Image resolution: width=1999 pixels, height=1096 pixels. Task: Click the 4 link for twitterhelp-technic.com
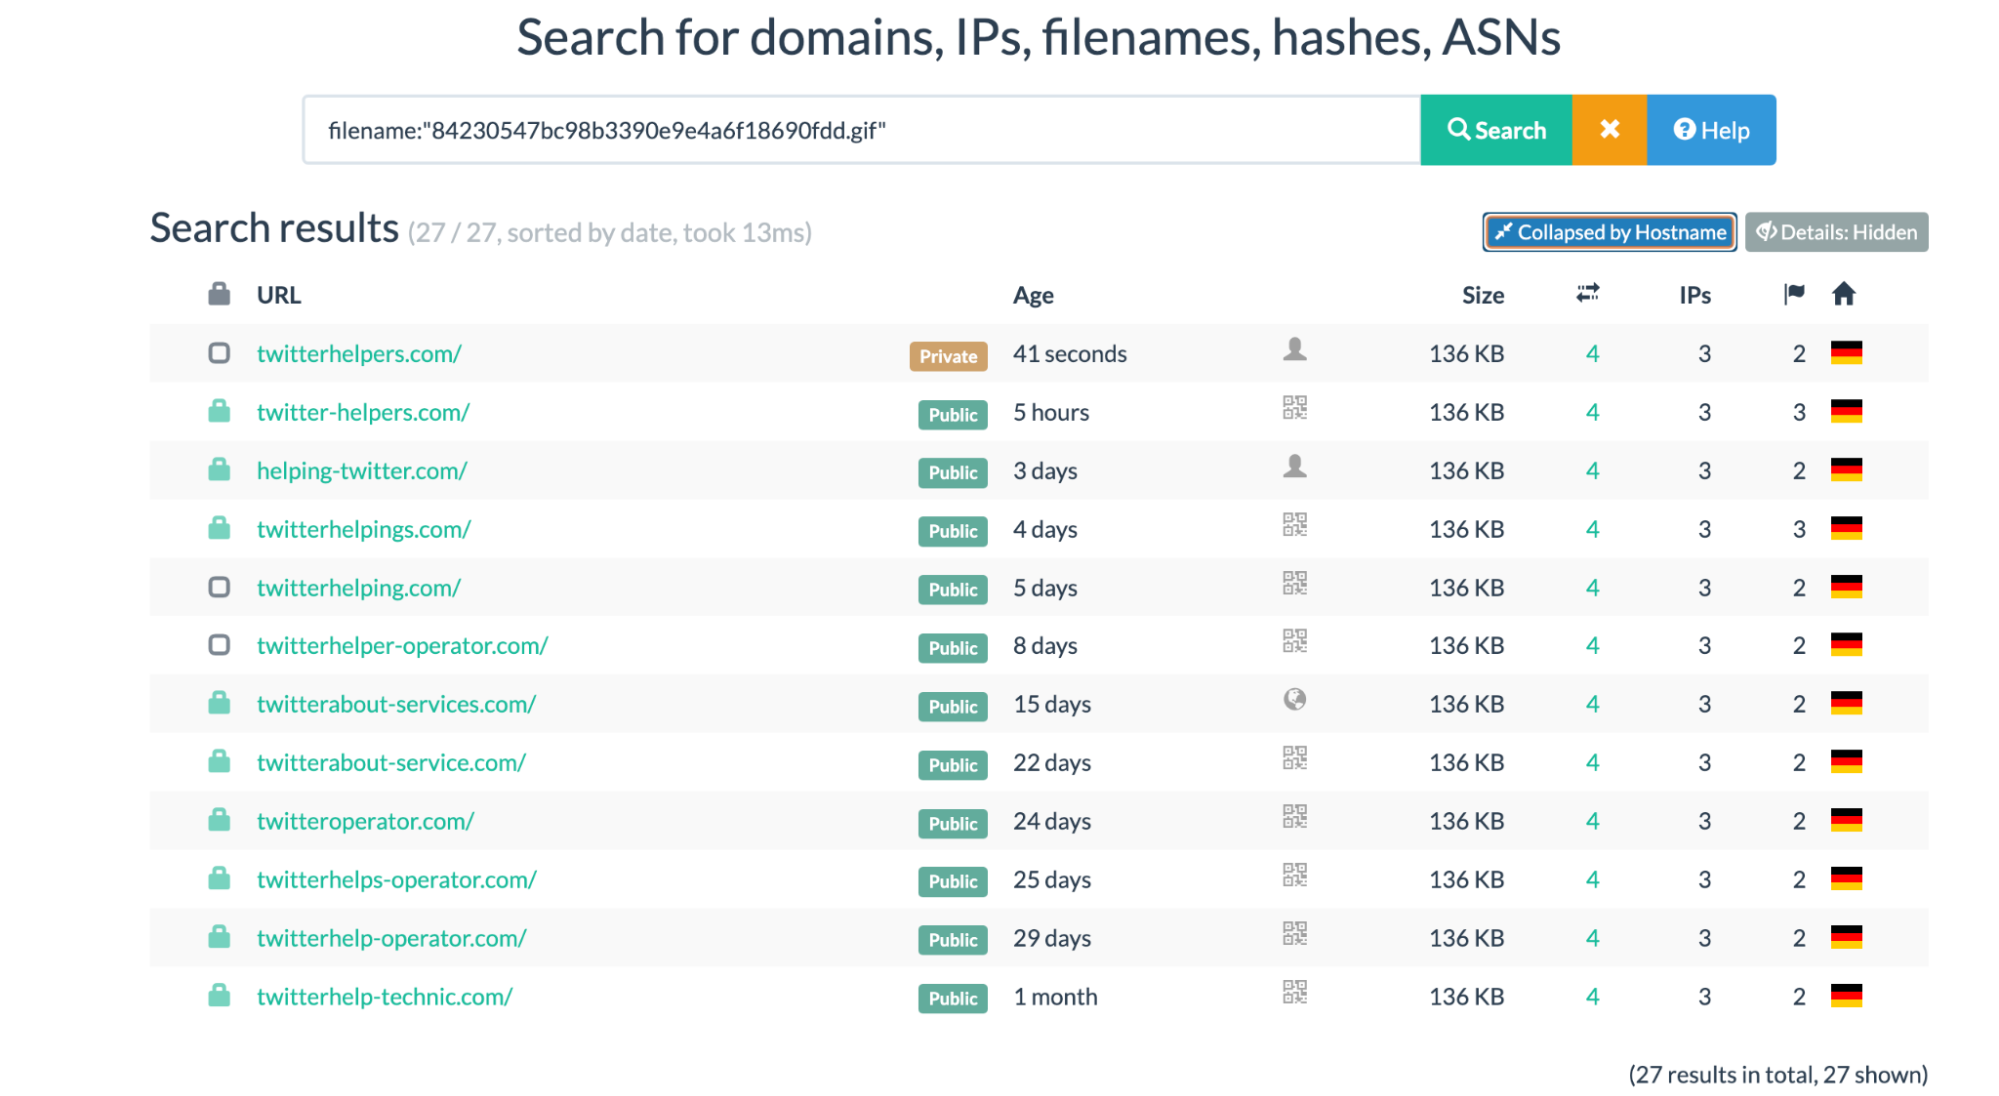(x=1591, y=995)
